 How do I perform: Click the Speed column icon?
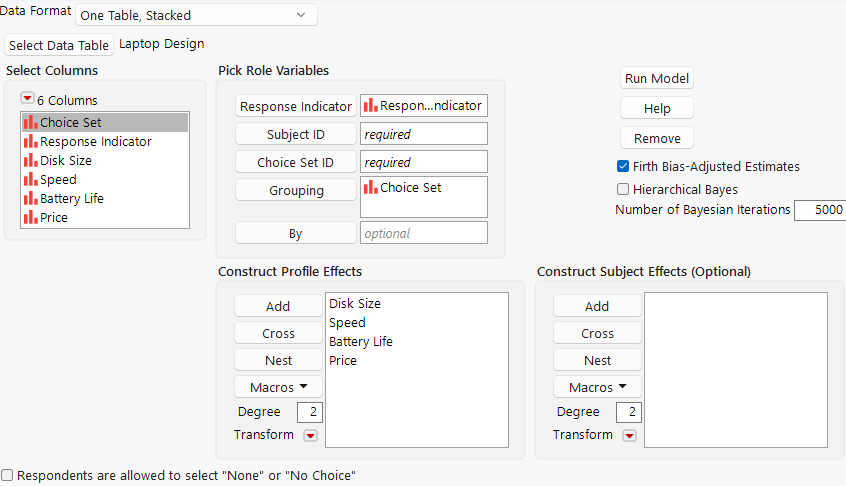(30, 180)
